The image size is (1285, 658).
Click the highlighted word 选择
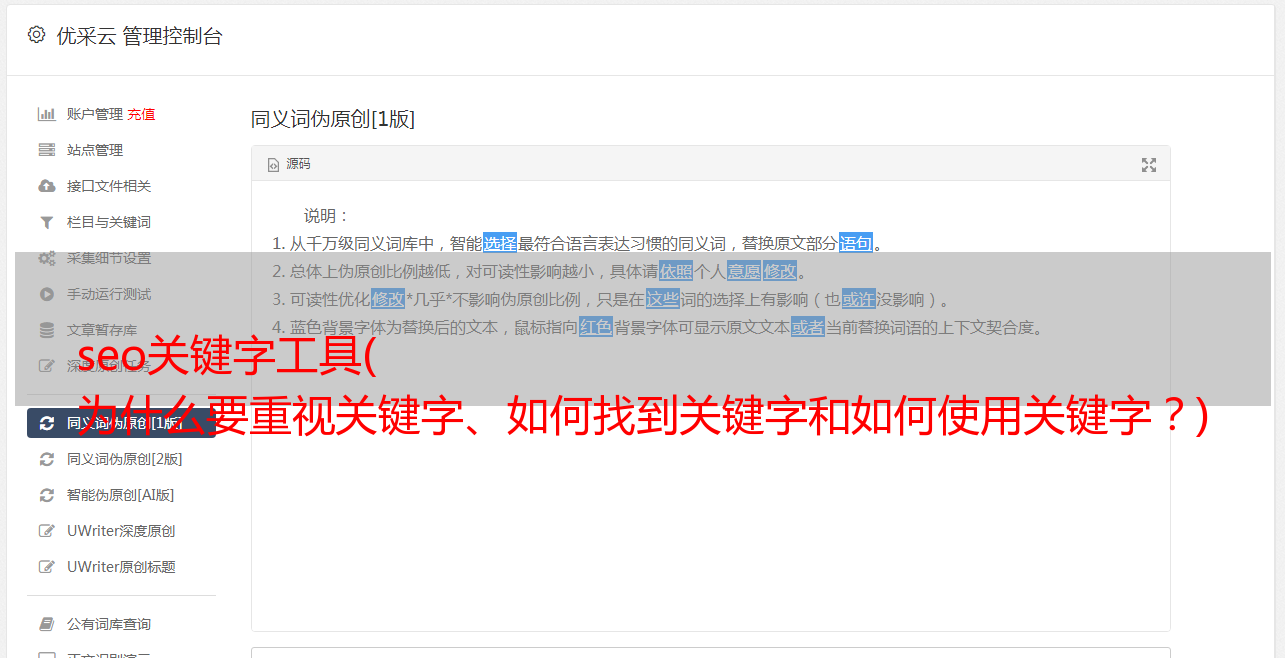[500, 243]
